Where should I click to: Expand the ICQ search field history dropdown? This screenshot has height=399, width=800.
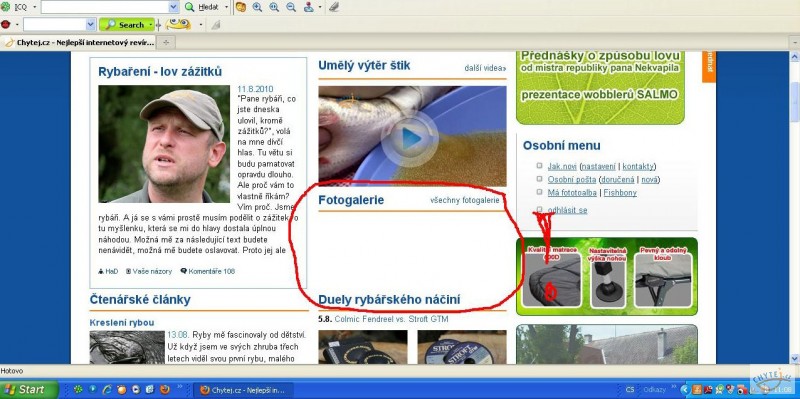(x=173, y=7)
